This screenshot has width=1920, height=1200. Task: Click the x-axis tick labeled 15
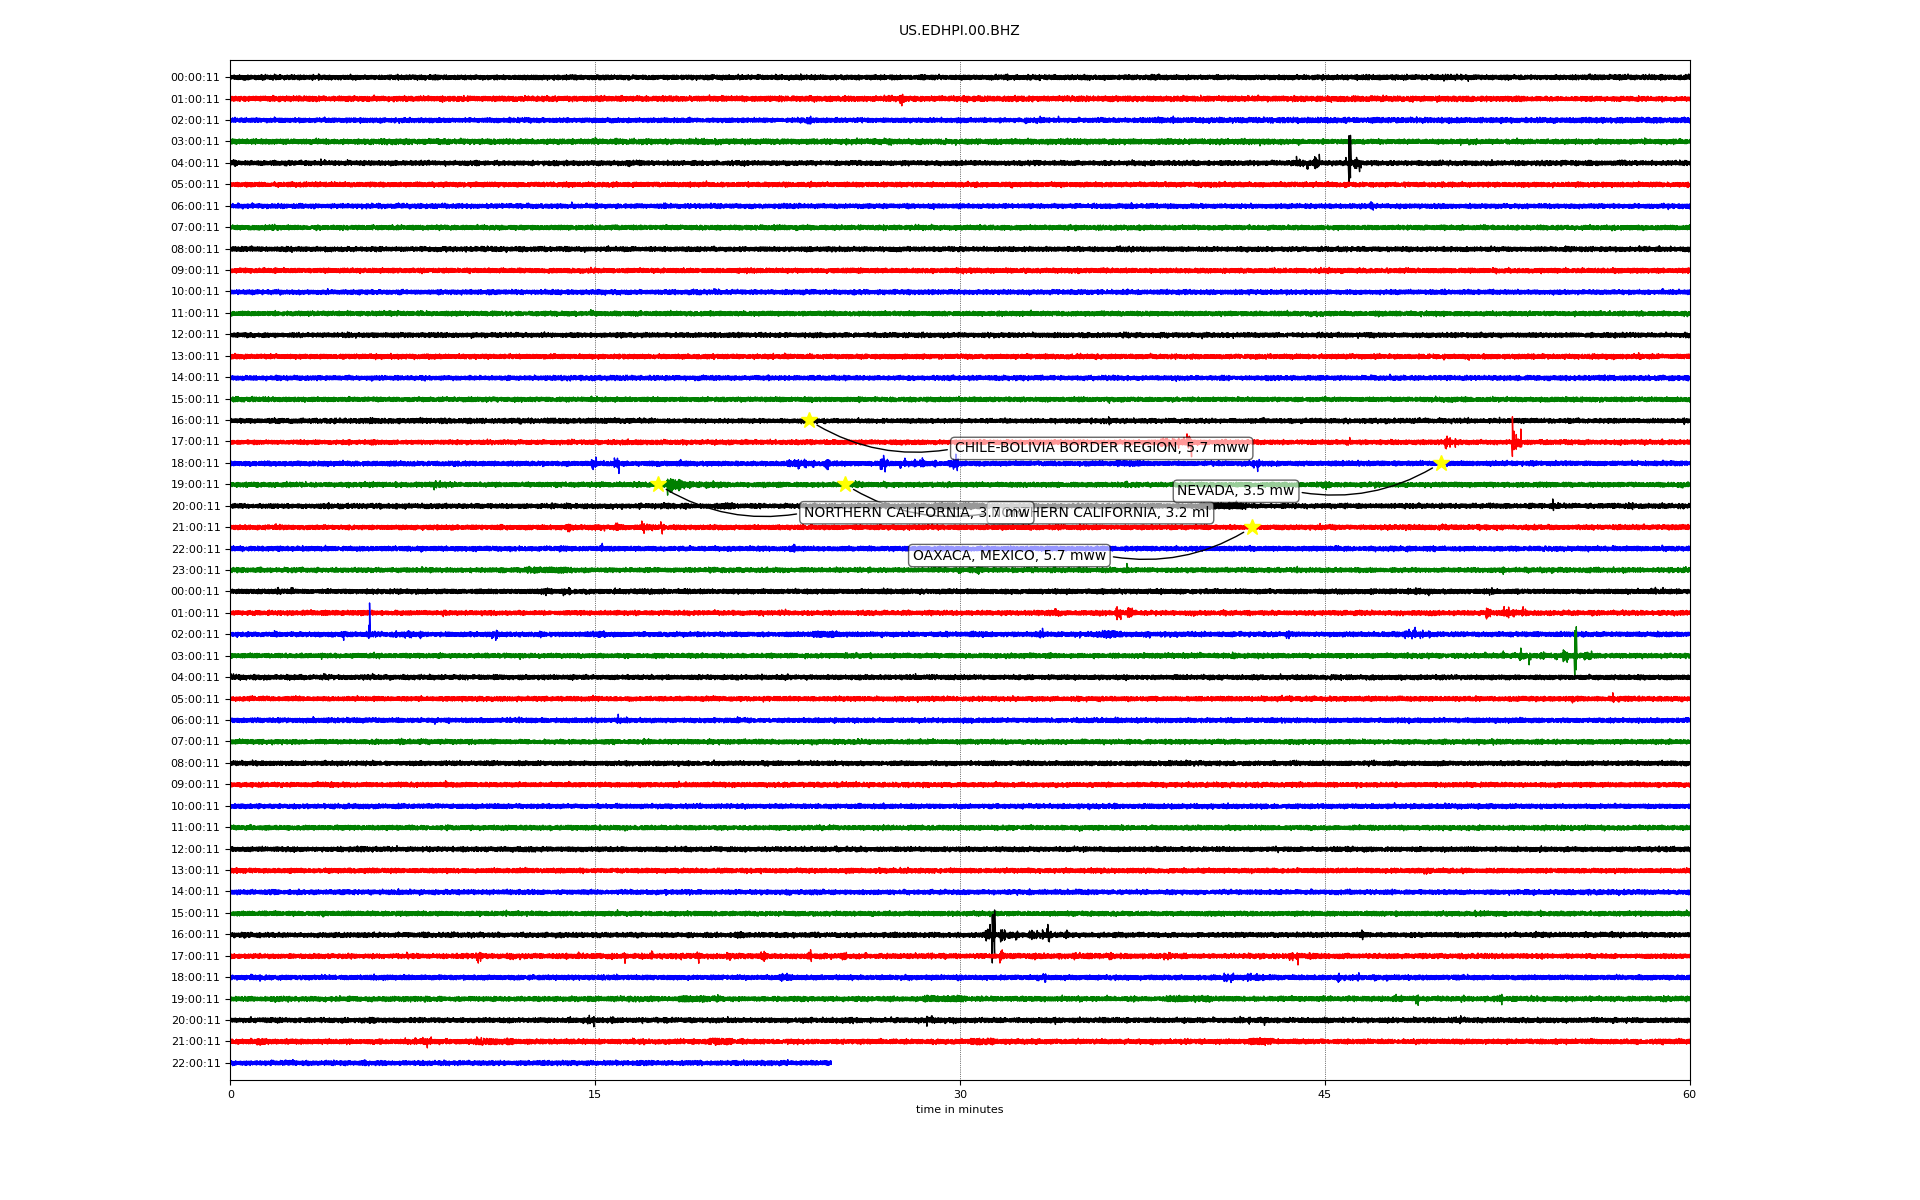coord(595,1094)
